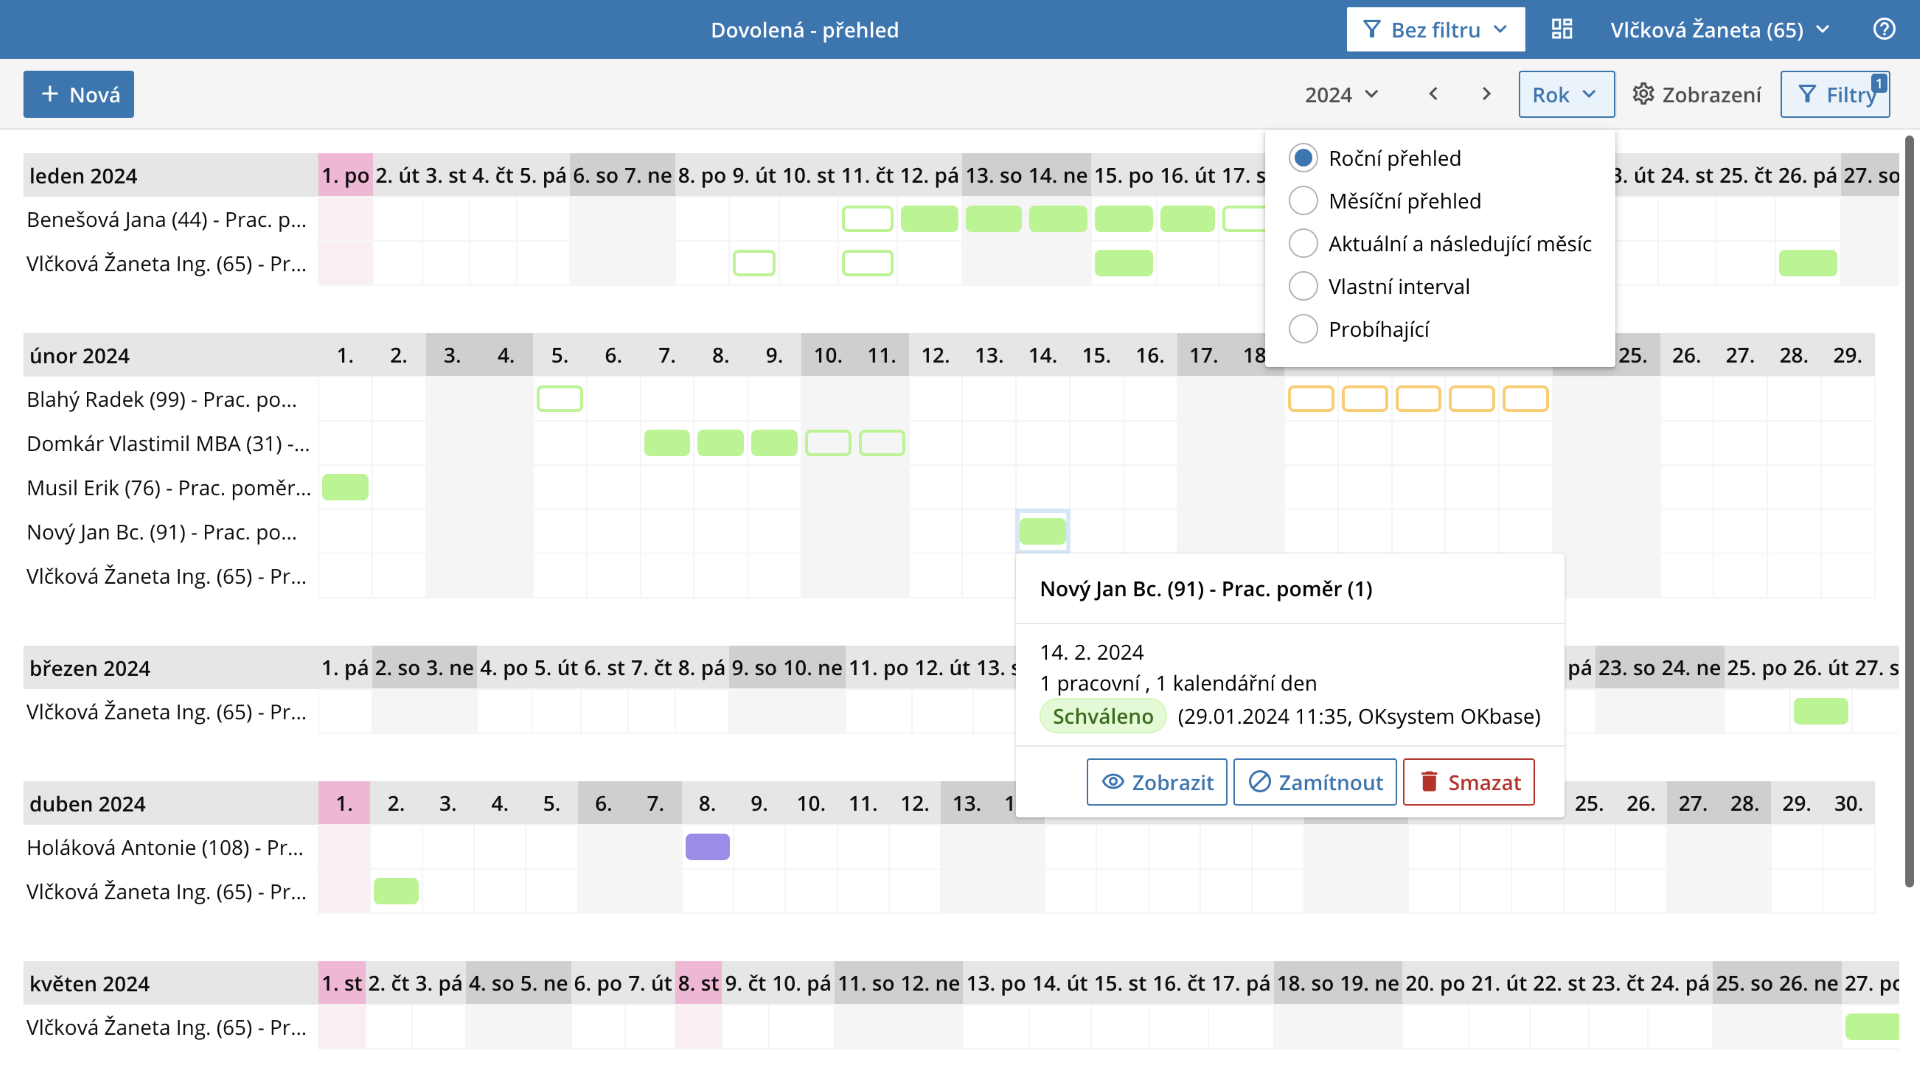Click Musil Erik vacation block on February 1
Screen dimensions: 1920x1088
(345, 487)
